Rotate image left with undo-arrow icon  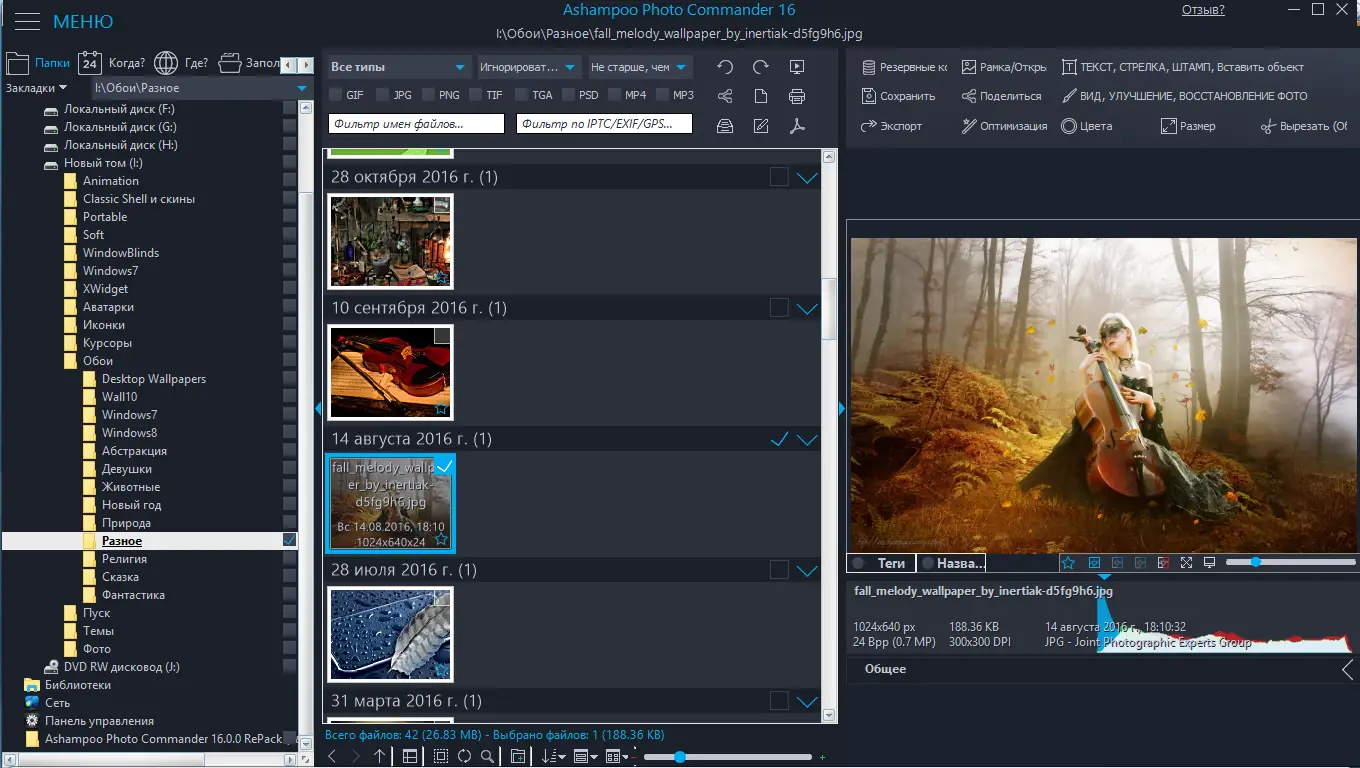click(x=726, y=66)
